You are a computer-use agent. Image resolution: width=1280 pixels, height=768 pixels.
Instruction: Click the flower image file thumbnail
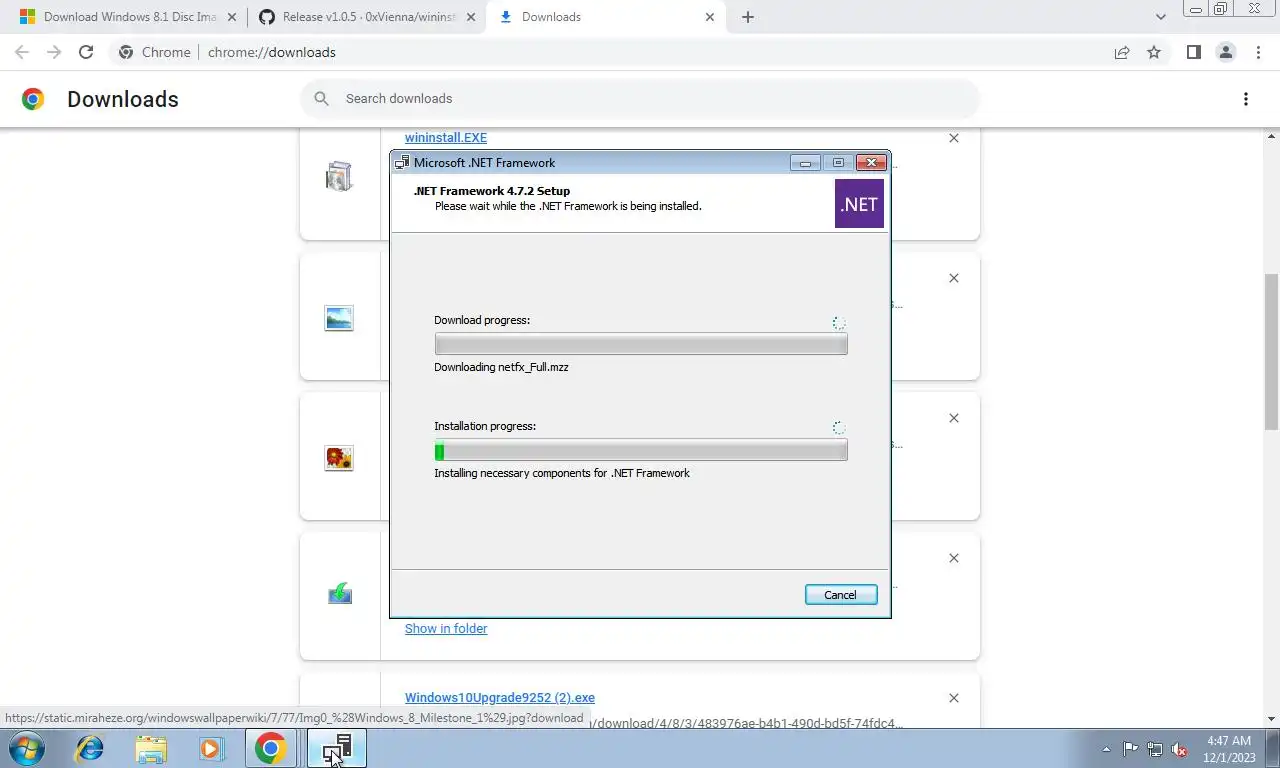pyautogui.click(x=339, y=458)
